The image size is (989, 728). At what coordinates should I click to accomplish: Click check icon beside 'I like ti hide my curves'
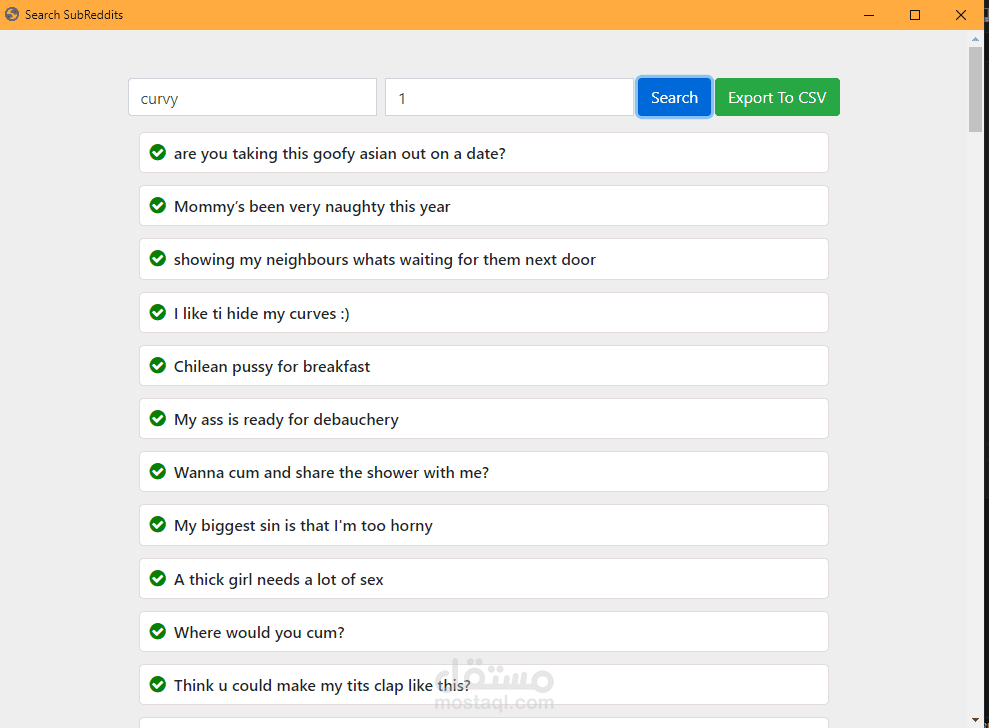(x=158, y=312)
